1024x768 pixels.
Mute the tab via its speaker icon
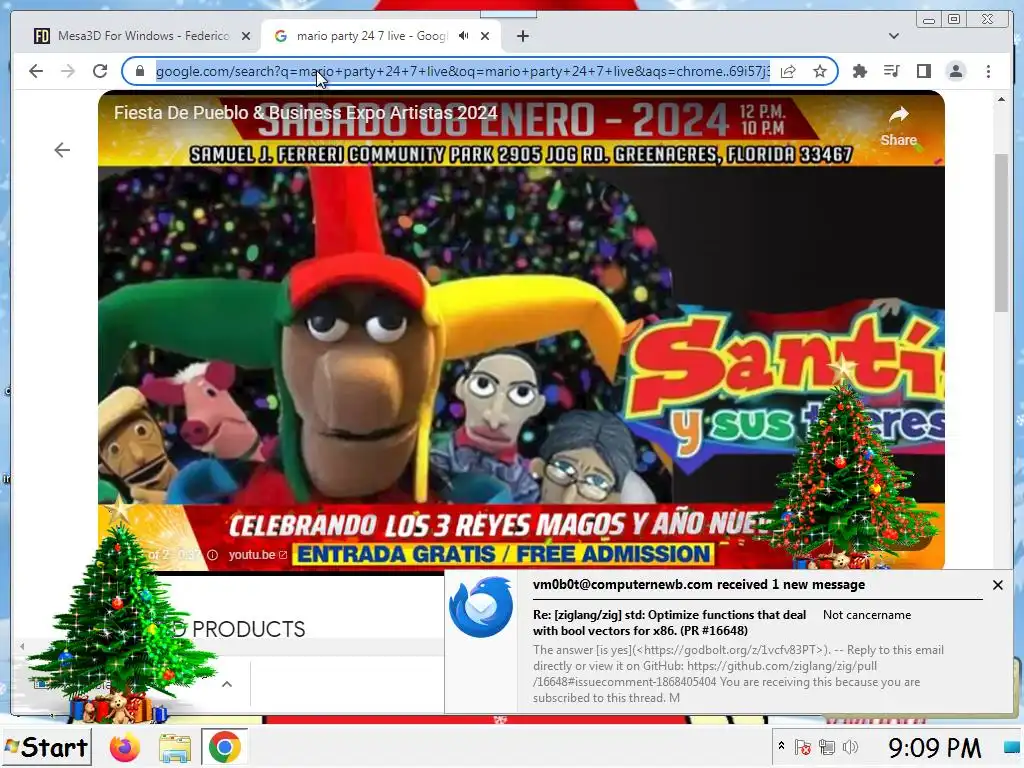coord(464,36)
